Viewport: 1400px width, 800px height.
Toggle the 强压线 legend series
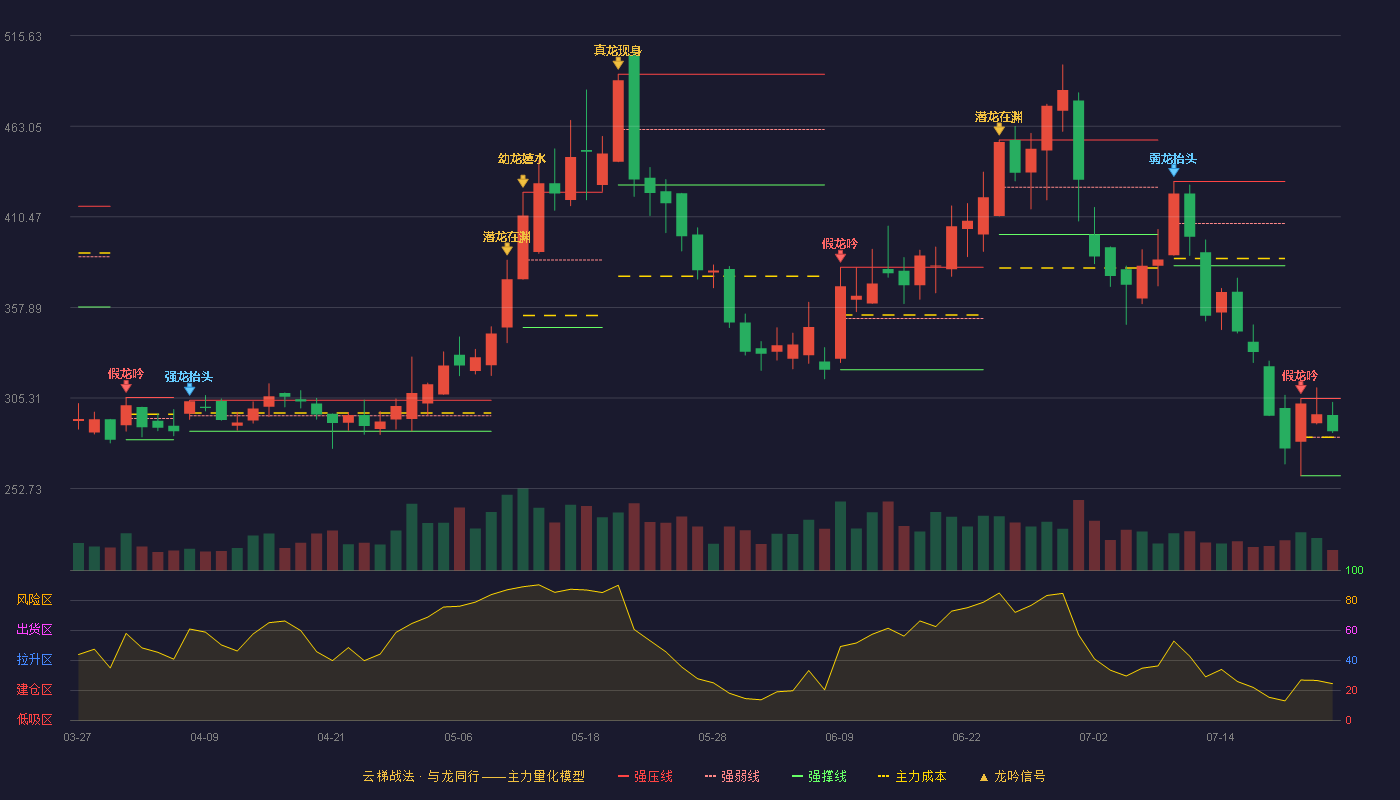[645, 776]
